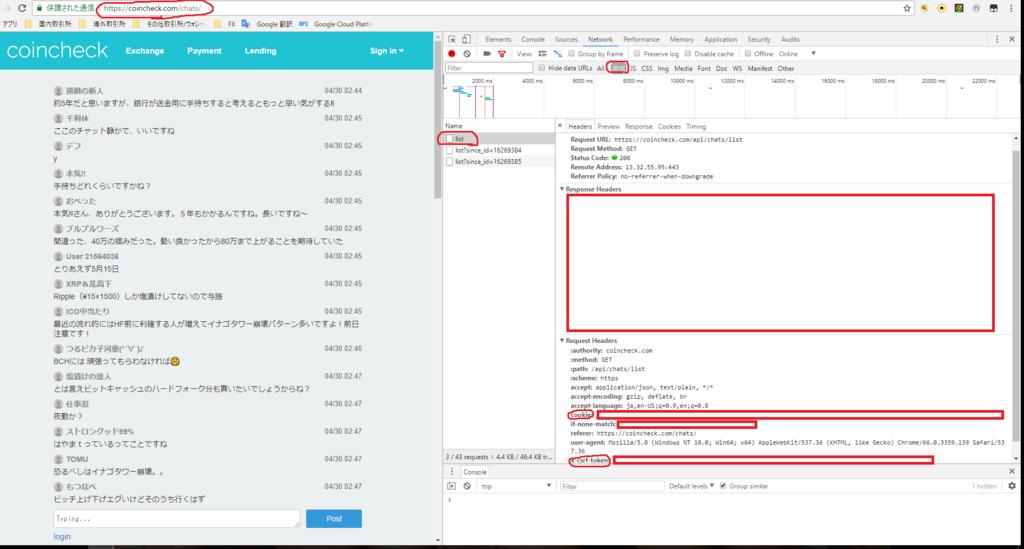Click the browser address bar URL
1024x549 pixels.
pos(152,8)
